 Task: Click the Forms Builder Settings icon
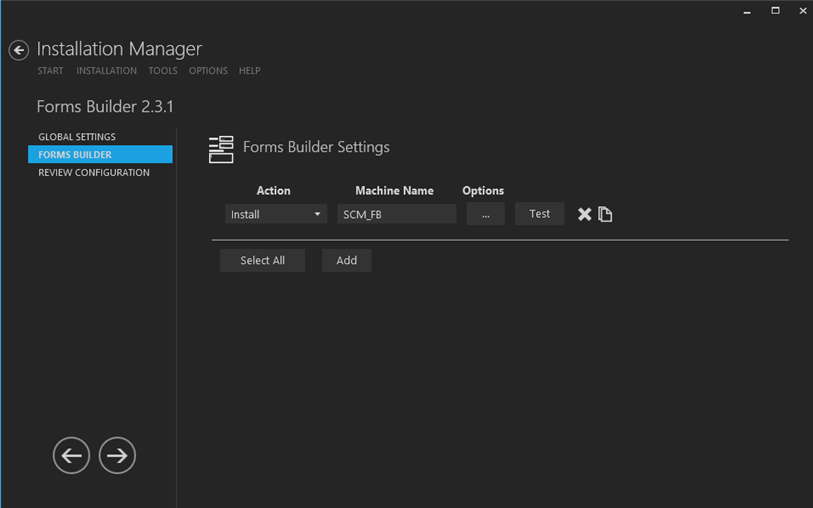point(221,149)
